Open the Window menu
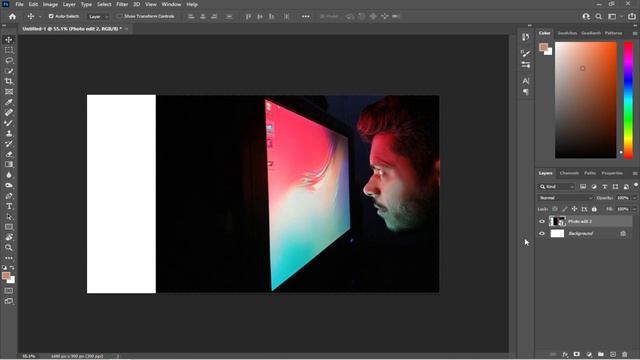 click(171, 4)
